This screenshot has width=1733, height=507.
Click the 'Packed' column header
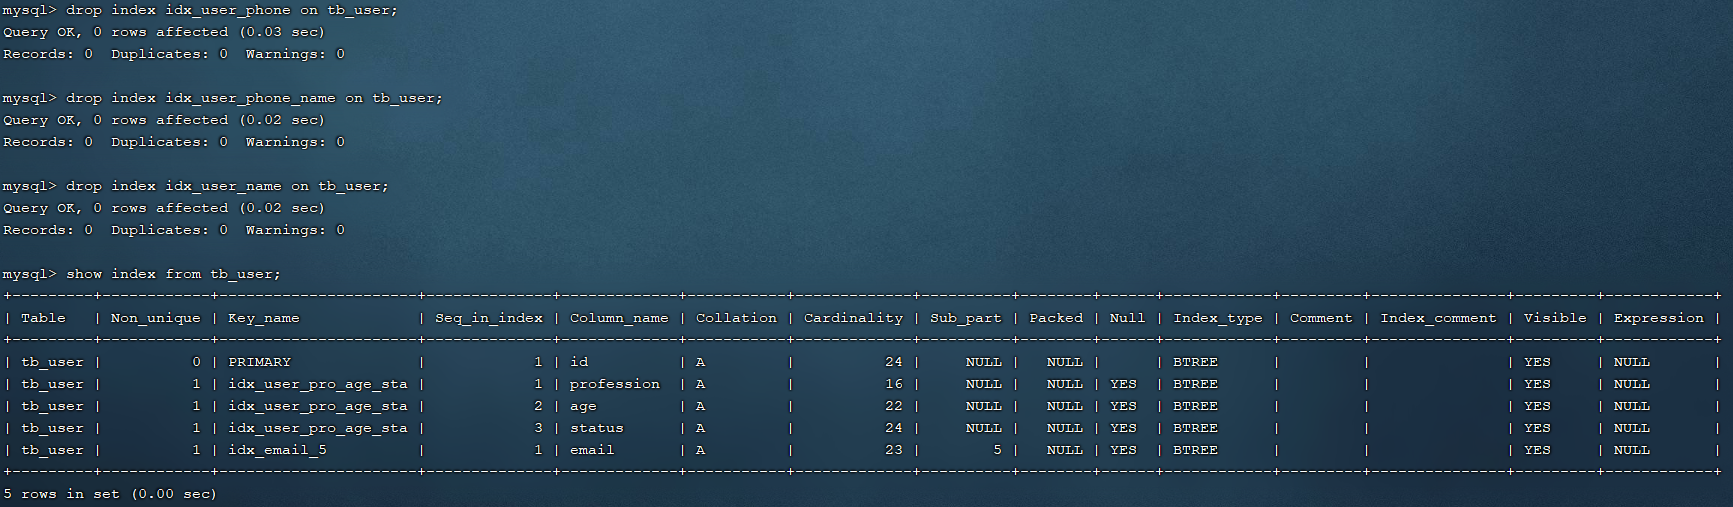pos(1056,318)
